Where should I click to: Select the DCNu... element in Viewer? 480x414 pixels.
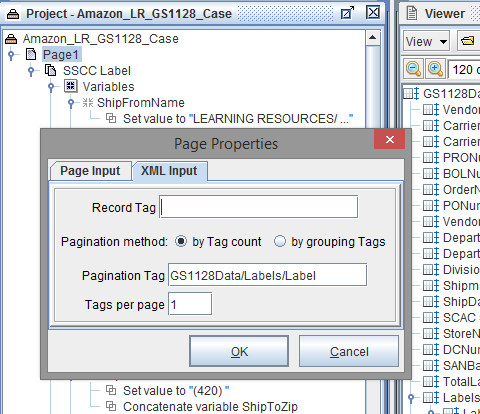click(x=461, y=350)
